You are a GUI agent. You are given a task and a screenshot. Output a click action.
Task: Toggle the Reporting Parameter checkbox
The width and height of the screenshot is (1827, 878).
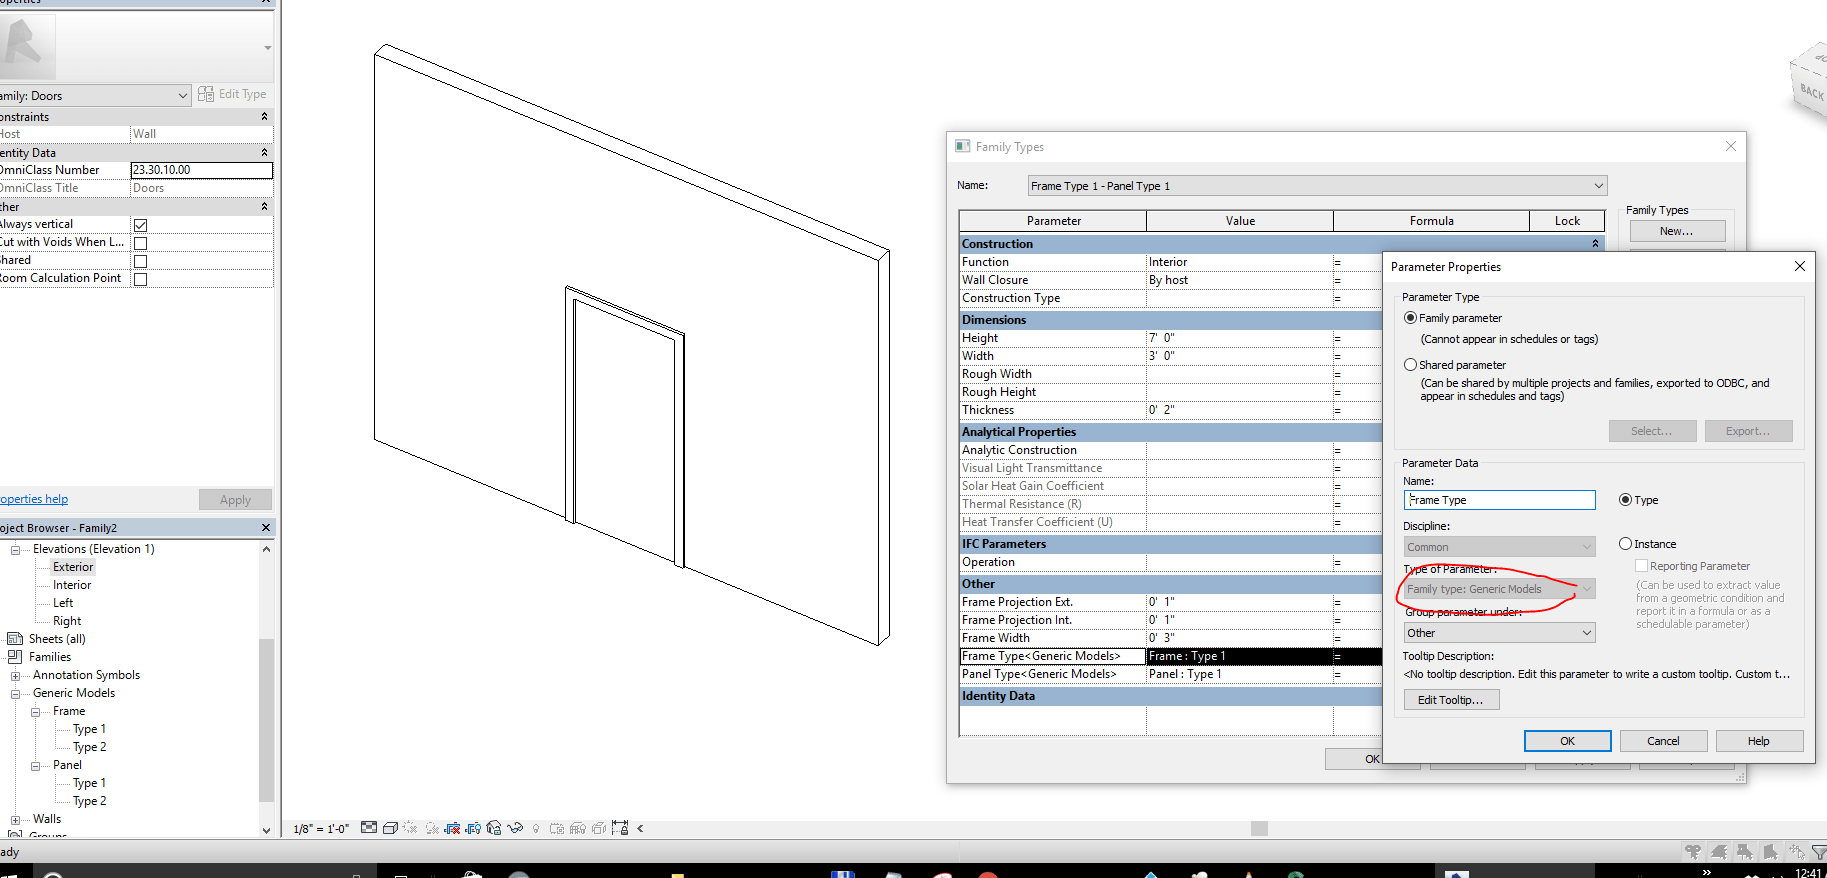(1642, 566)
